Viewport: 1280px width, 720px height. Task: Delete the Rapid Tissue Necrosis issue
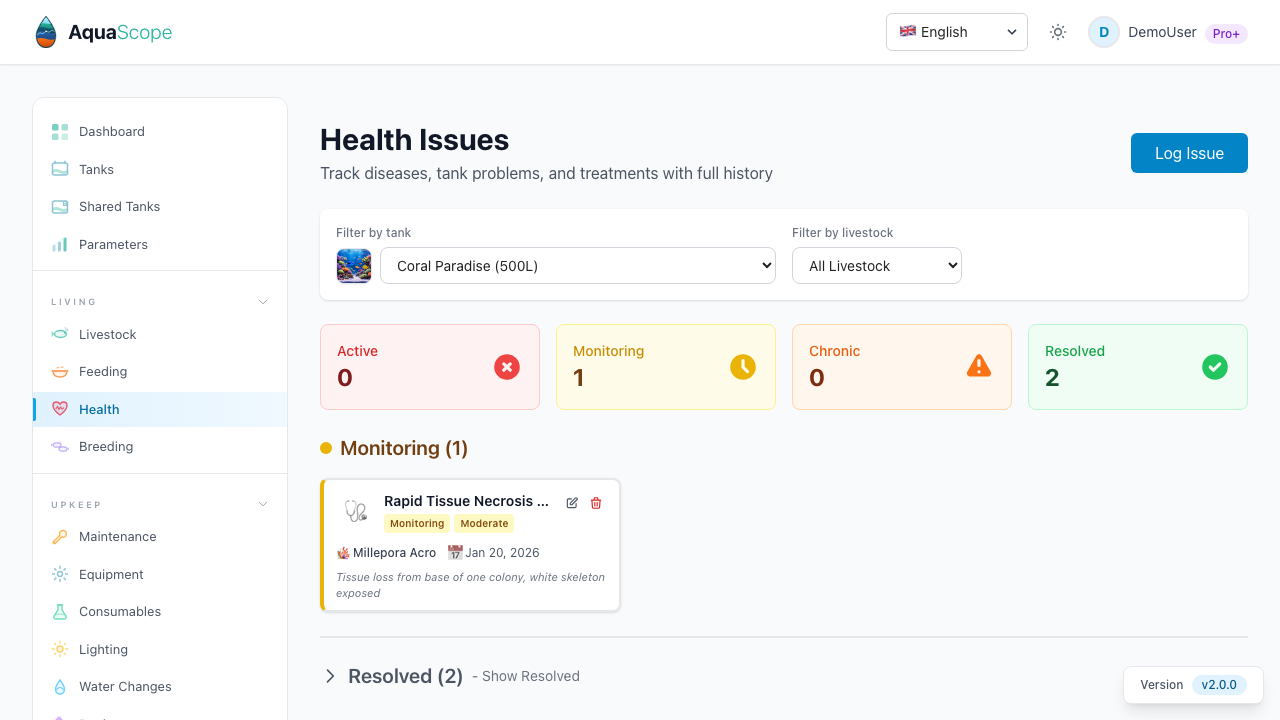(x=596, y=503)
